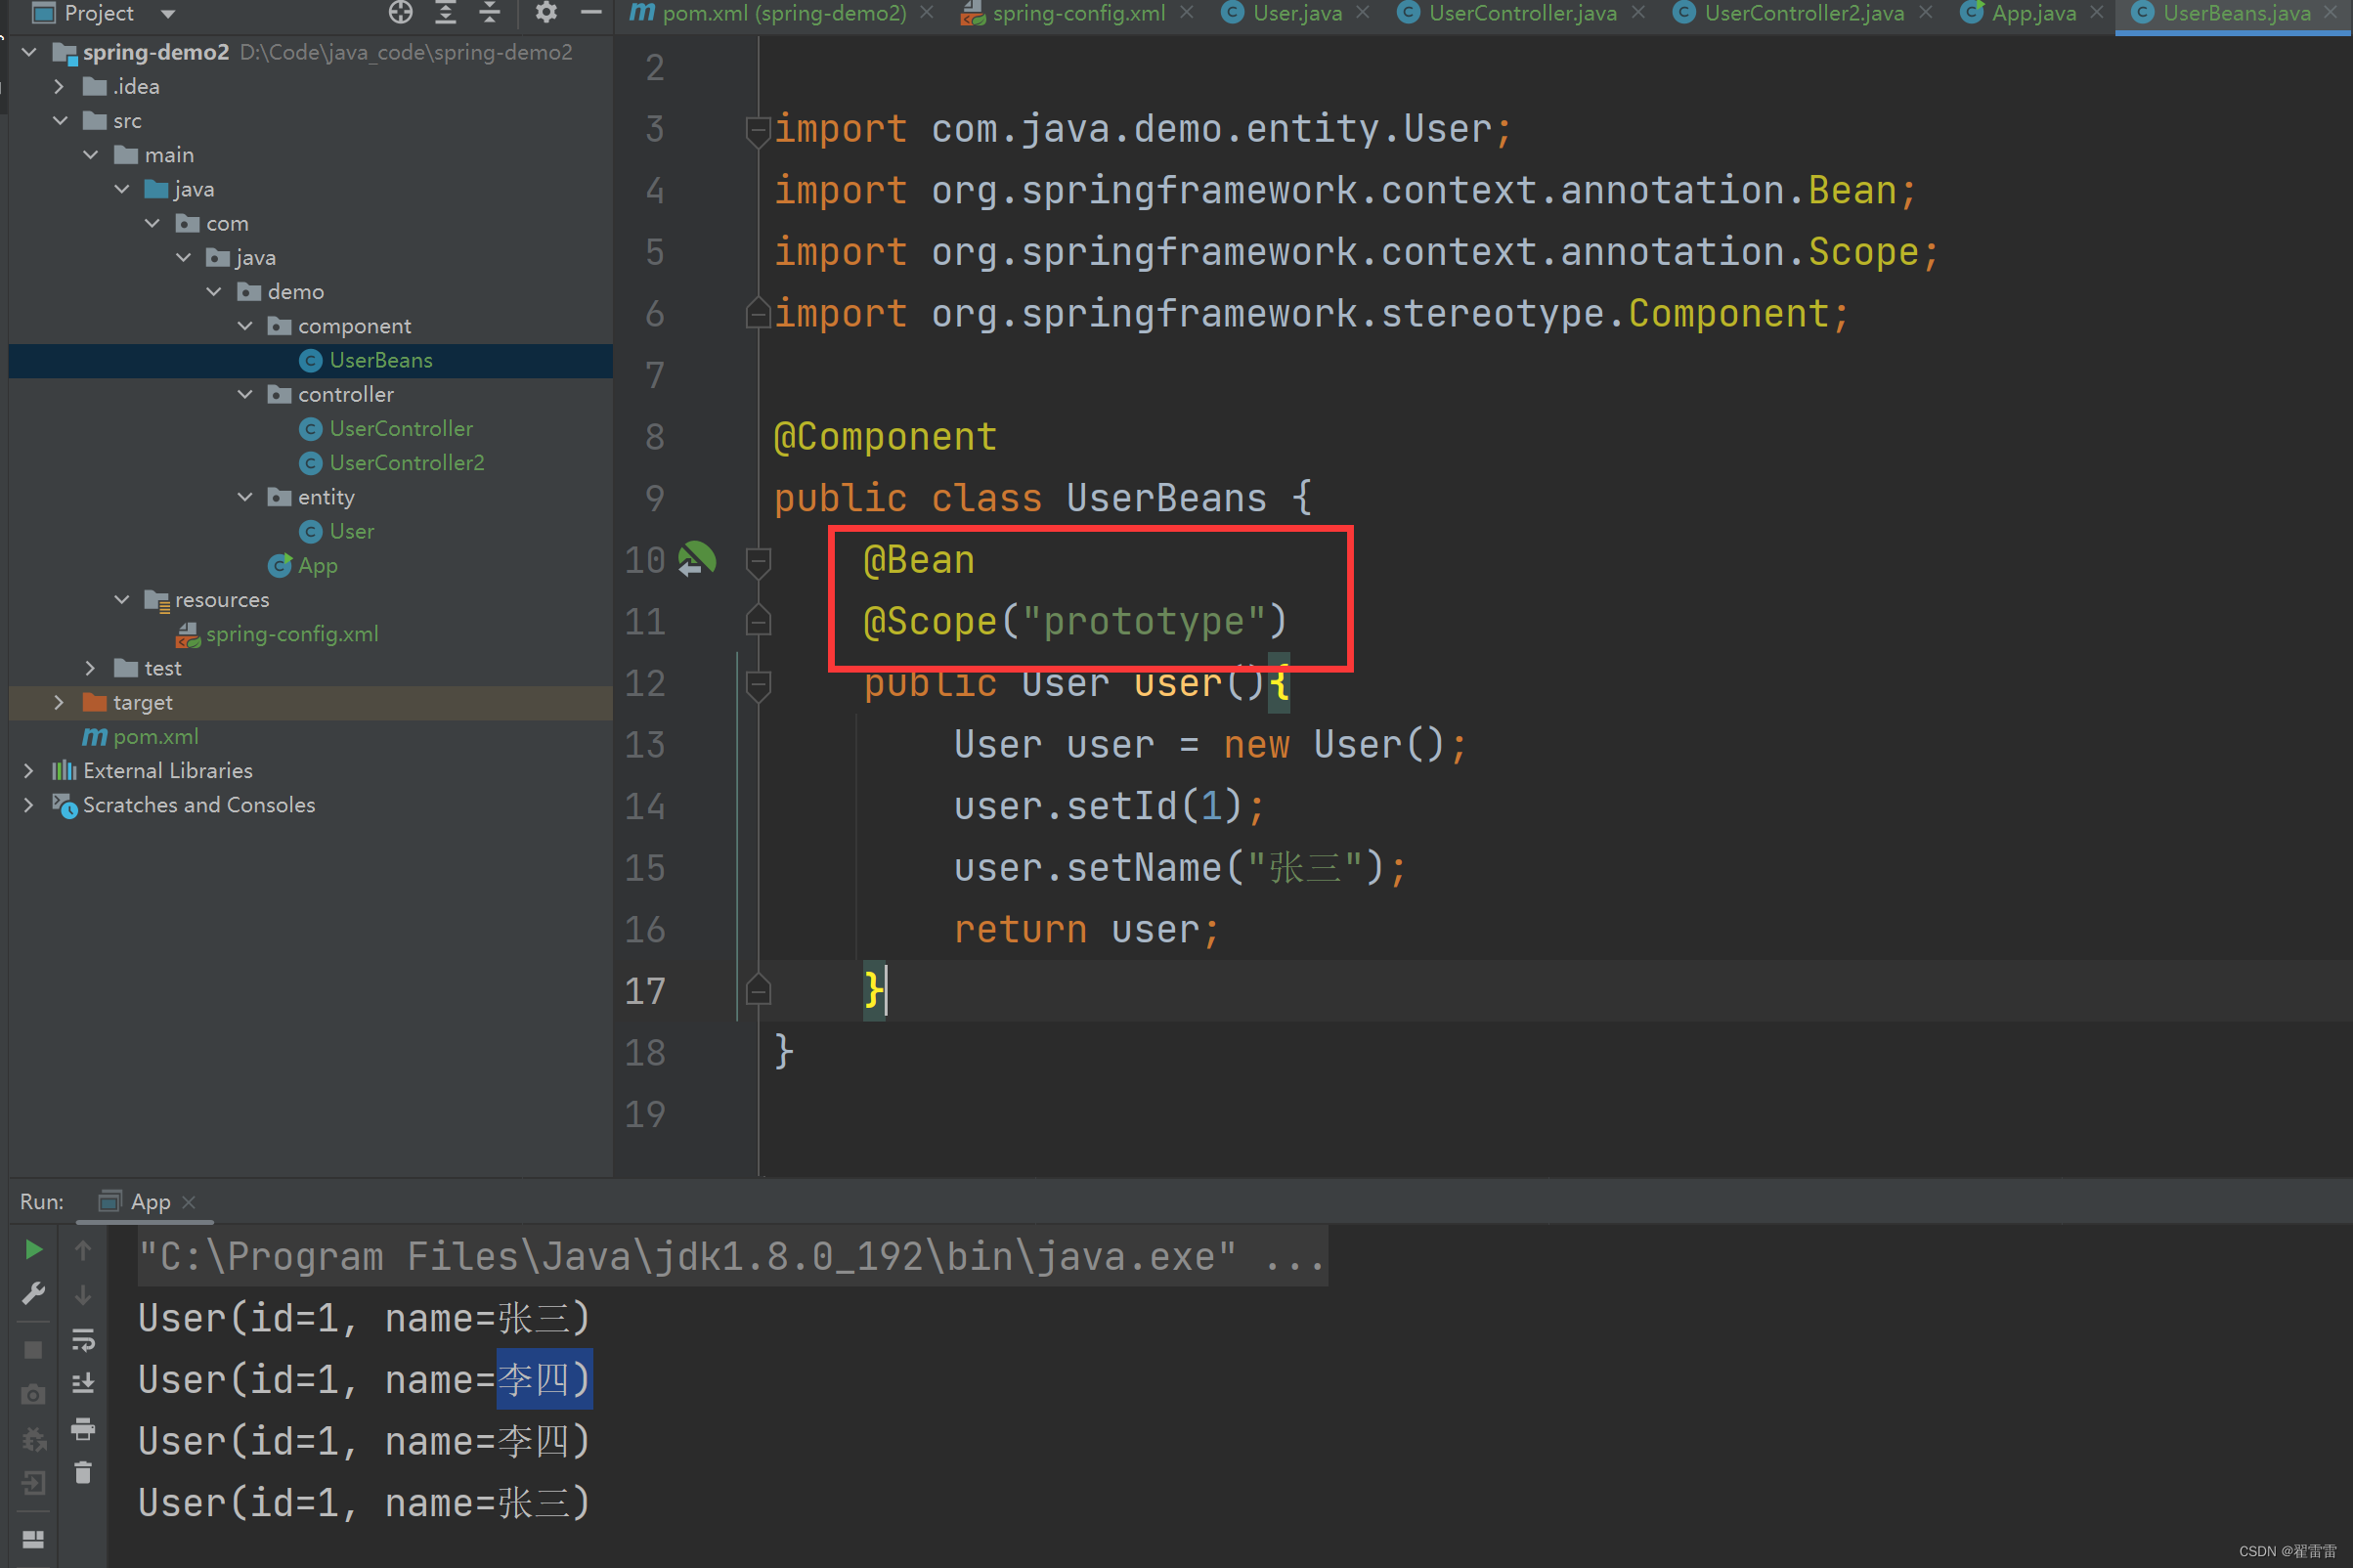This screenshot has height=1568, width=2353.
Task: Open run configuration wrench icon
Action: (33, 1294)
